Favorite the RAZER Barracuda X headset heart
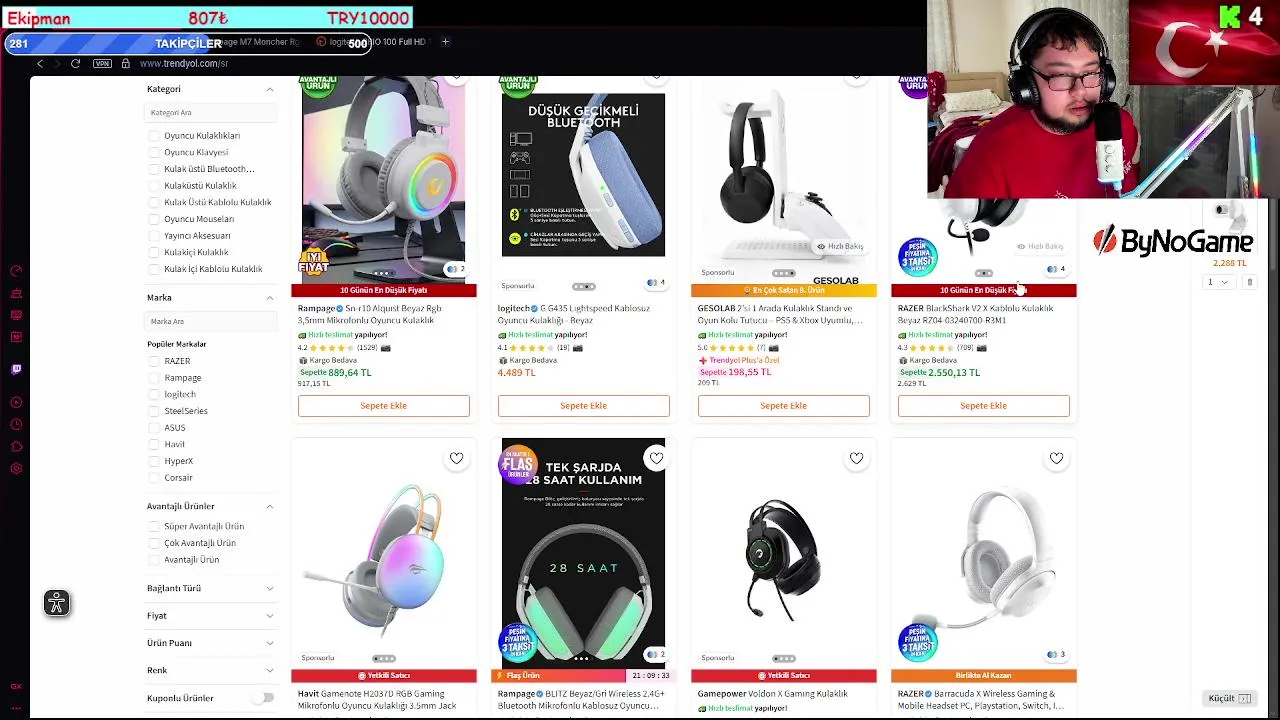The width and height of the screenshot is (1280, 720). (x=1056, y=458)
